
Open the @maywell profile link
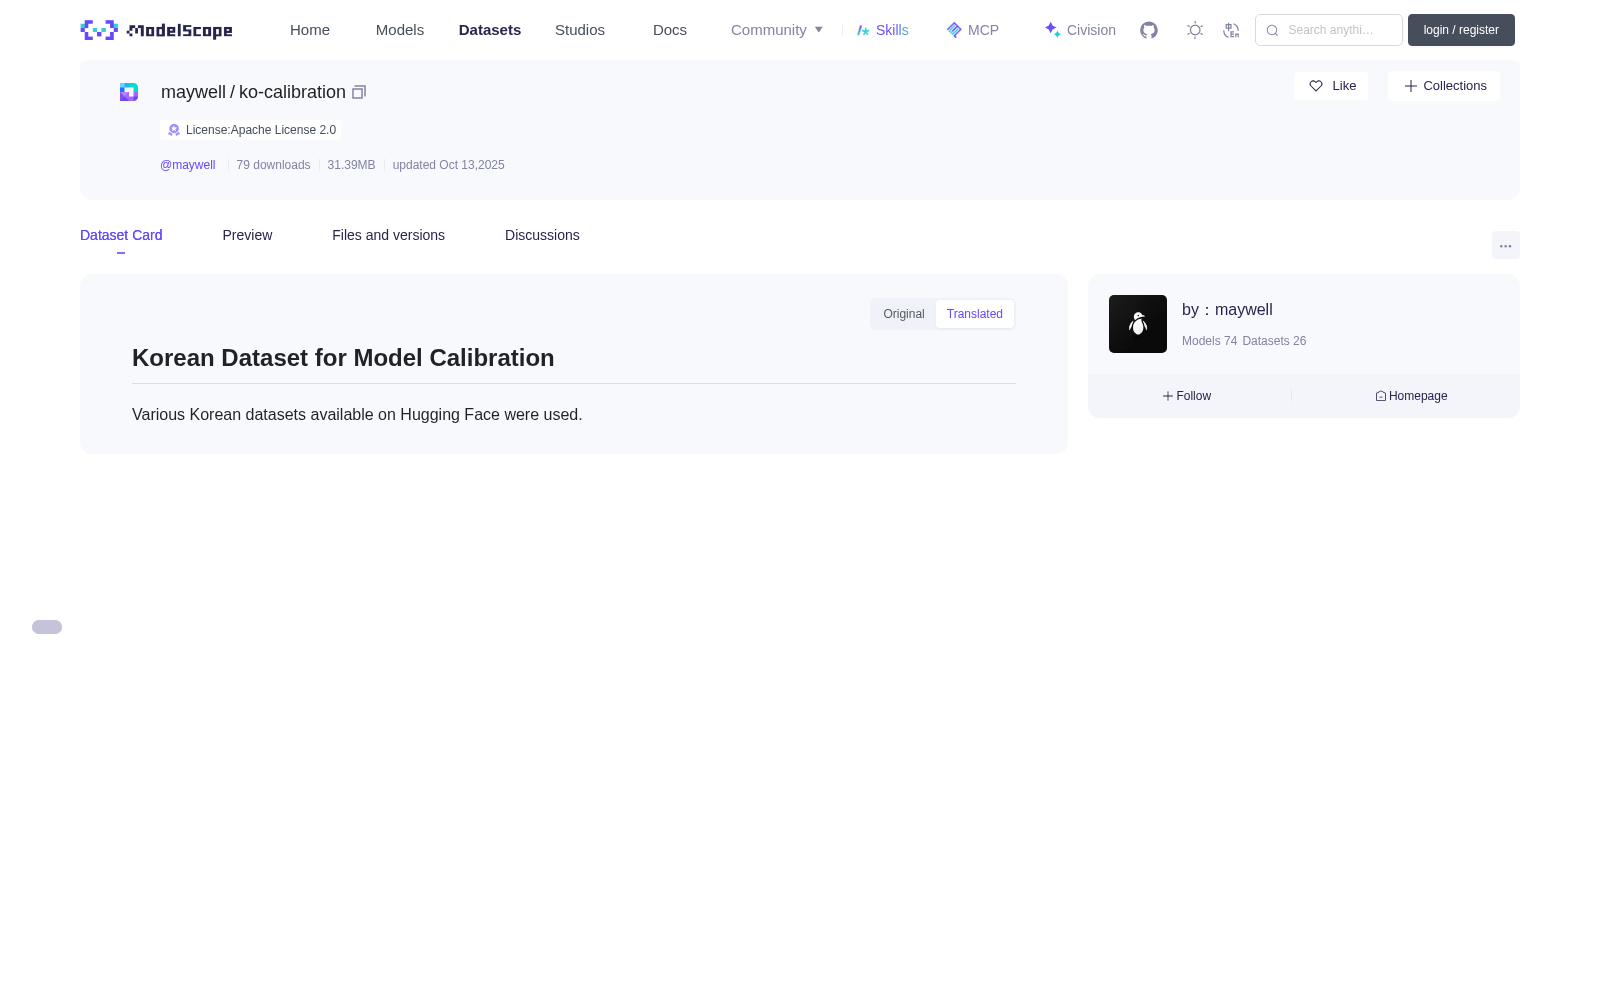click(188, 165)
